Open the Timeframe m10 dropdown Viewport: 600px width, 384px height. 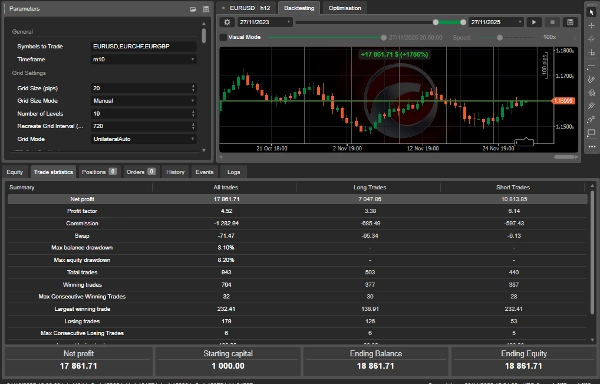coord(143,59)
